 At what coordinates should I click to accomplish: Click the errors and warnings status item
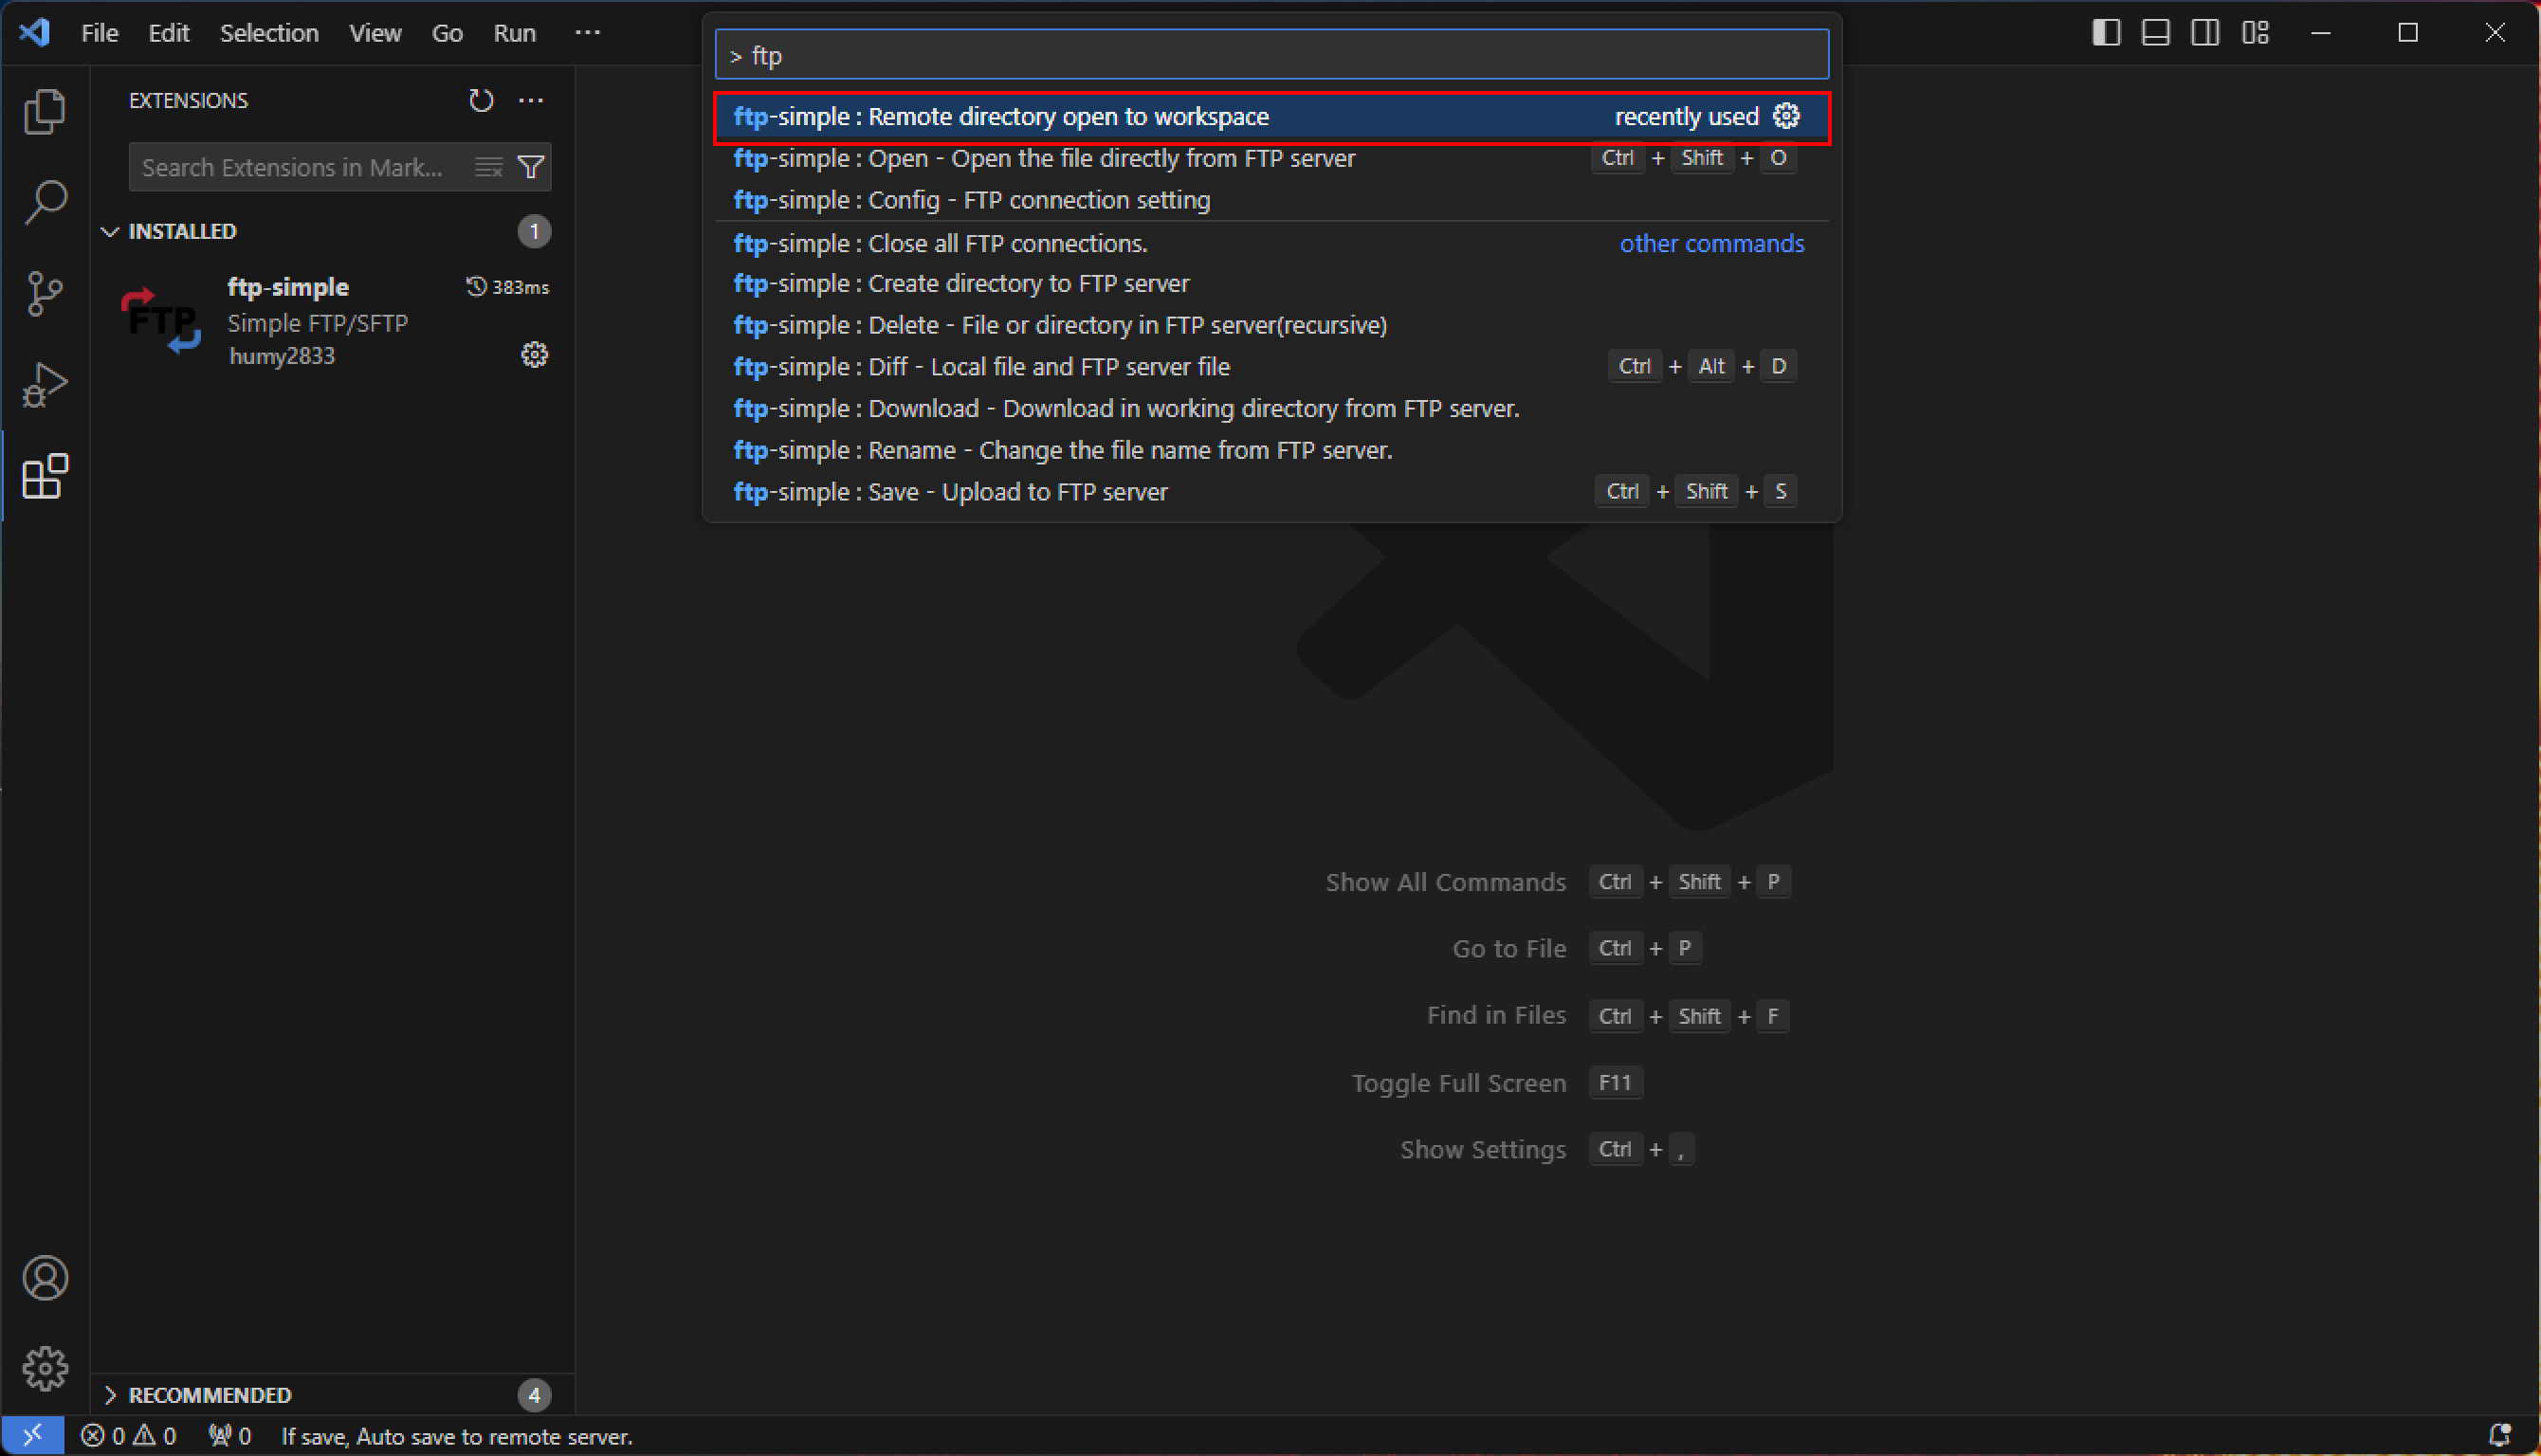click(128, 1436)
